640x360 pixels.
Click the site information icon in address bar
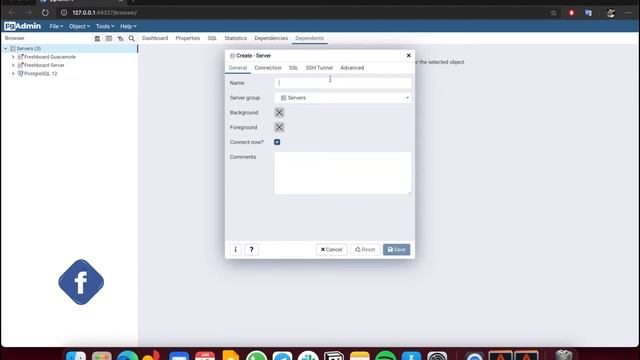click(x=64, y=13)
